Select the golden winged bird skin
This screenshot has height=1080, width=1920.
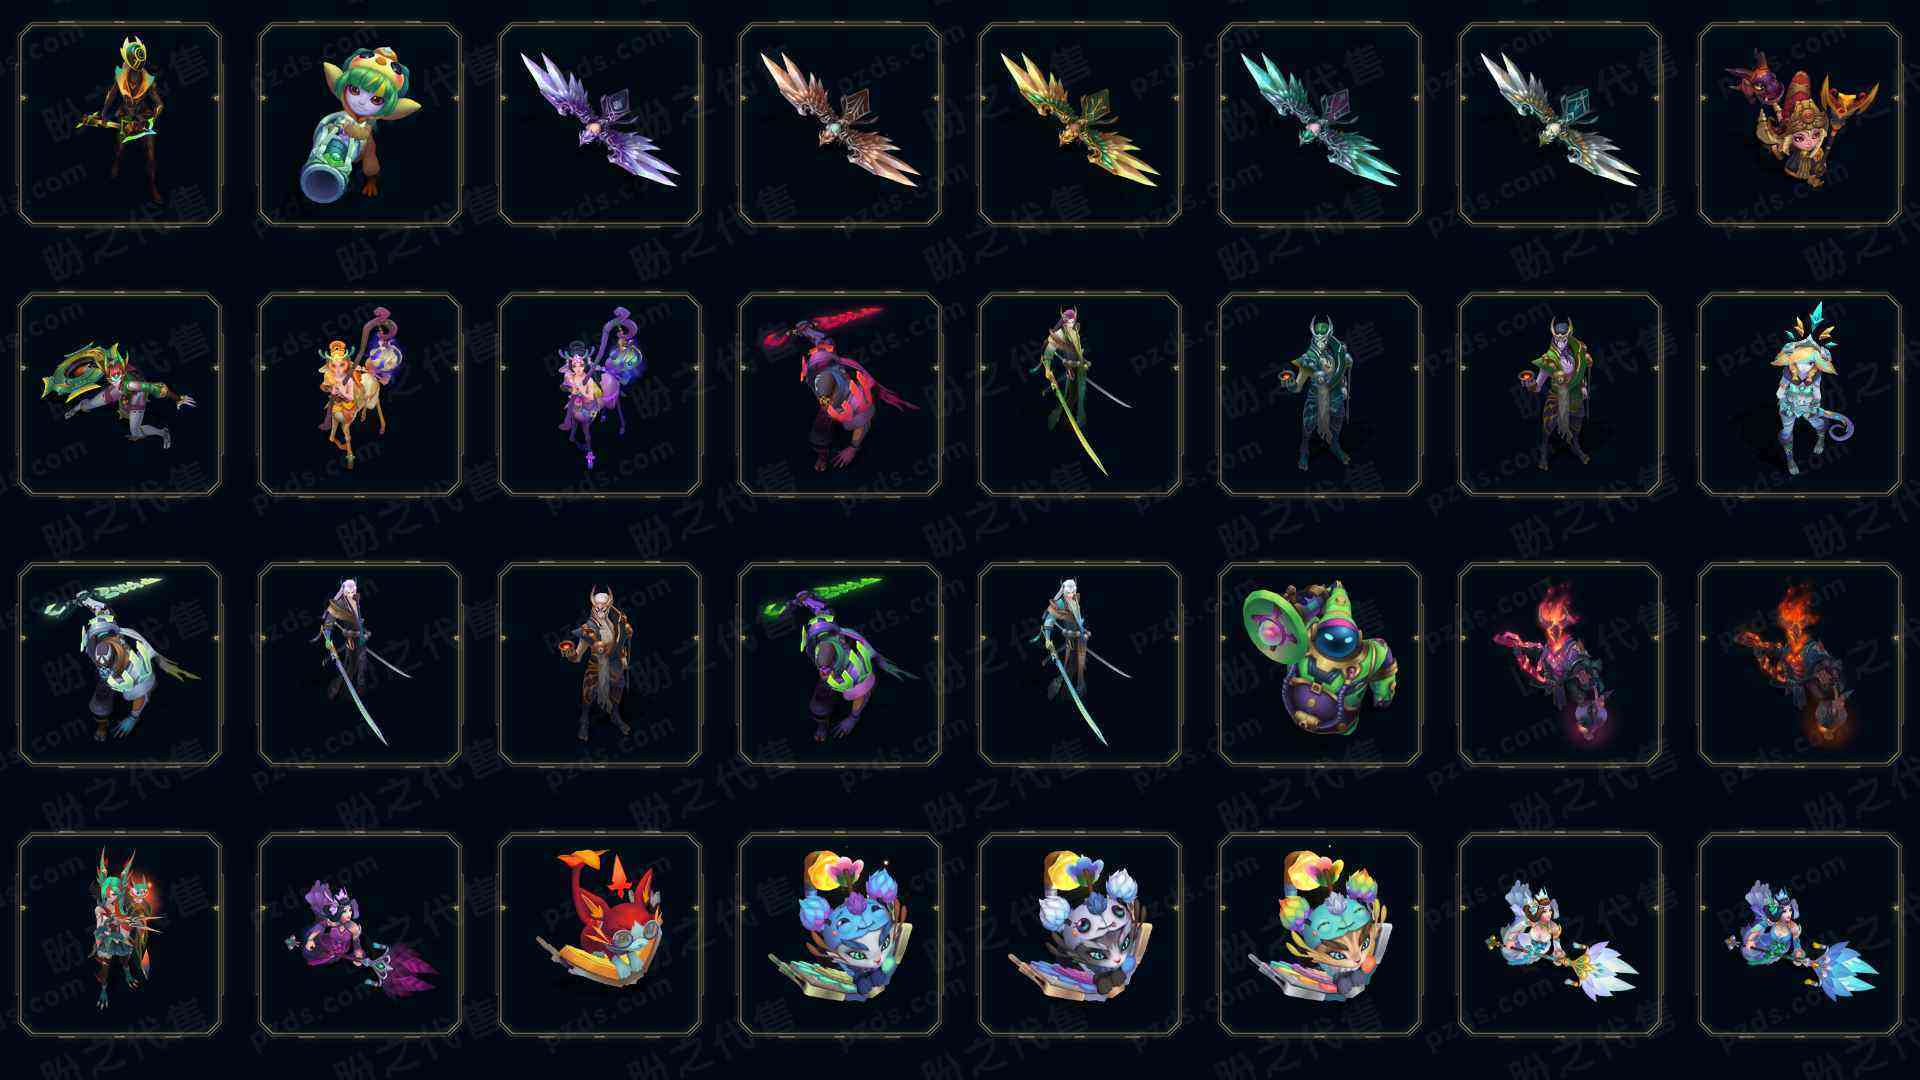point(1080,125)
